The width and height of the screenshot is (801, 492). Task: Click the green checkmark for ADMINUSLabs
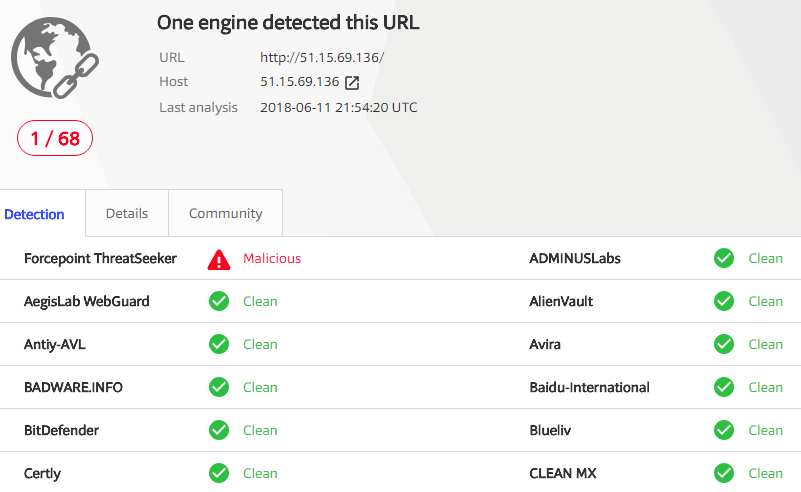pyautogui.click(x=724, y=259)
